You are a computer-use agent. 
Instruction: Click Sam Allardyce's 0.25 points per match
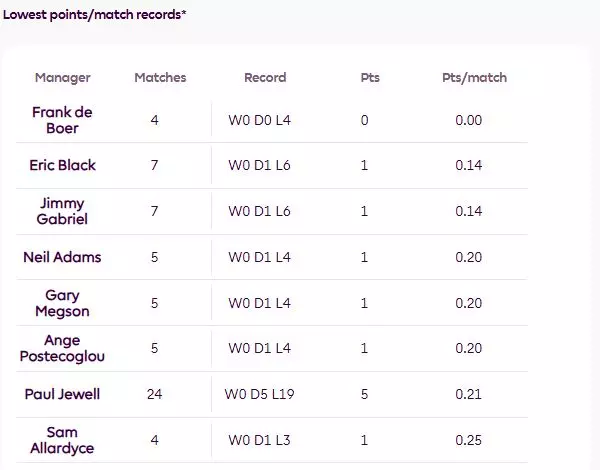pos(468,440)
